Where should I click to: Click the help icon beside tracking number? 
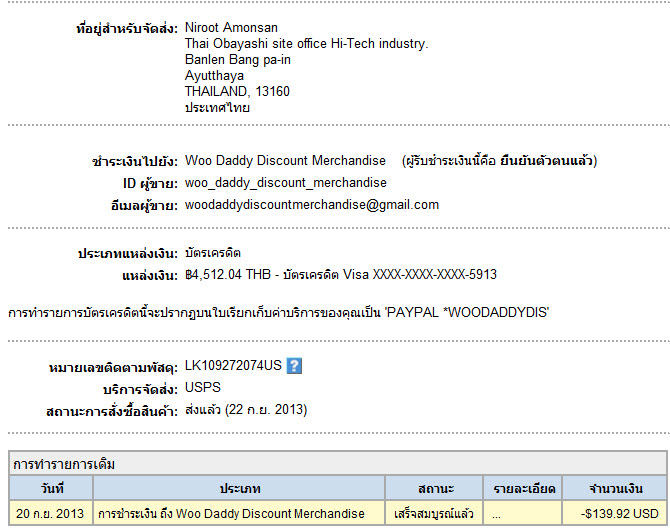click(294, 366)
